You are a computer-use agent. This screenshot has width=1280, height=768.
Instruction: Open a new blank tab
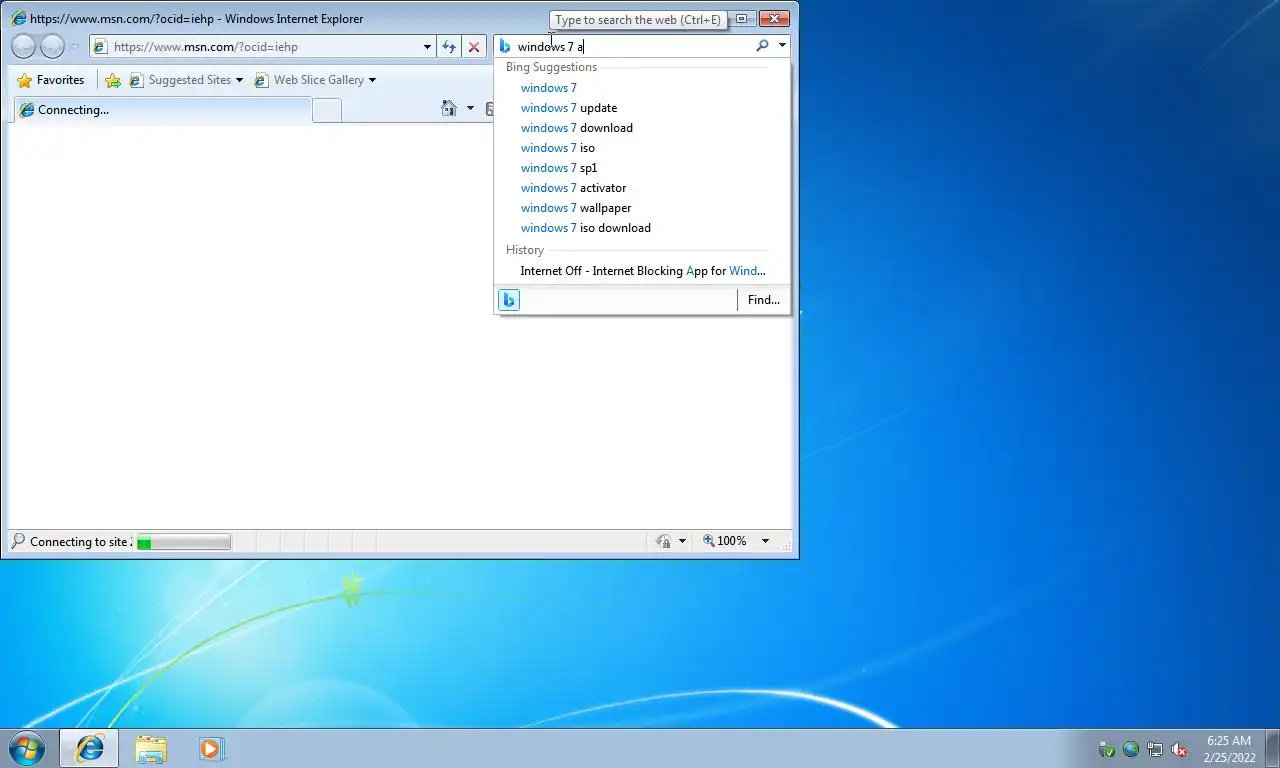(x=327, y=110)
